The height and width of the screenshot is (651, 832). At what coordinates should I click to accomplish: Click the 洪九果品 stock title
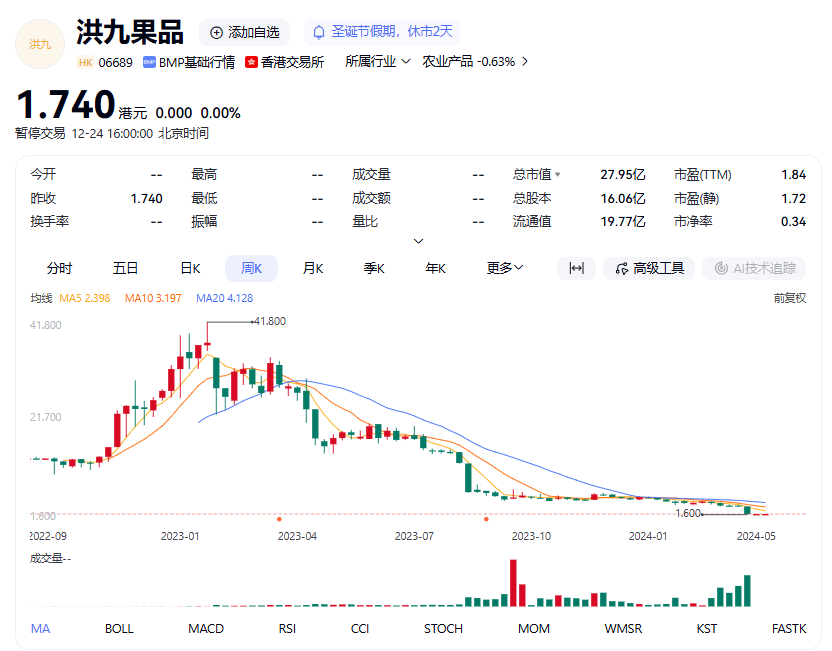point(130,32)
